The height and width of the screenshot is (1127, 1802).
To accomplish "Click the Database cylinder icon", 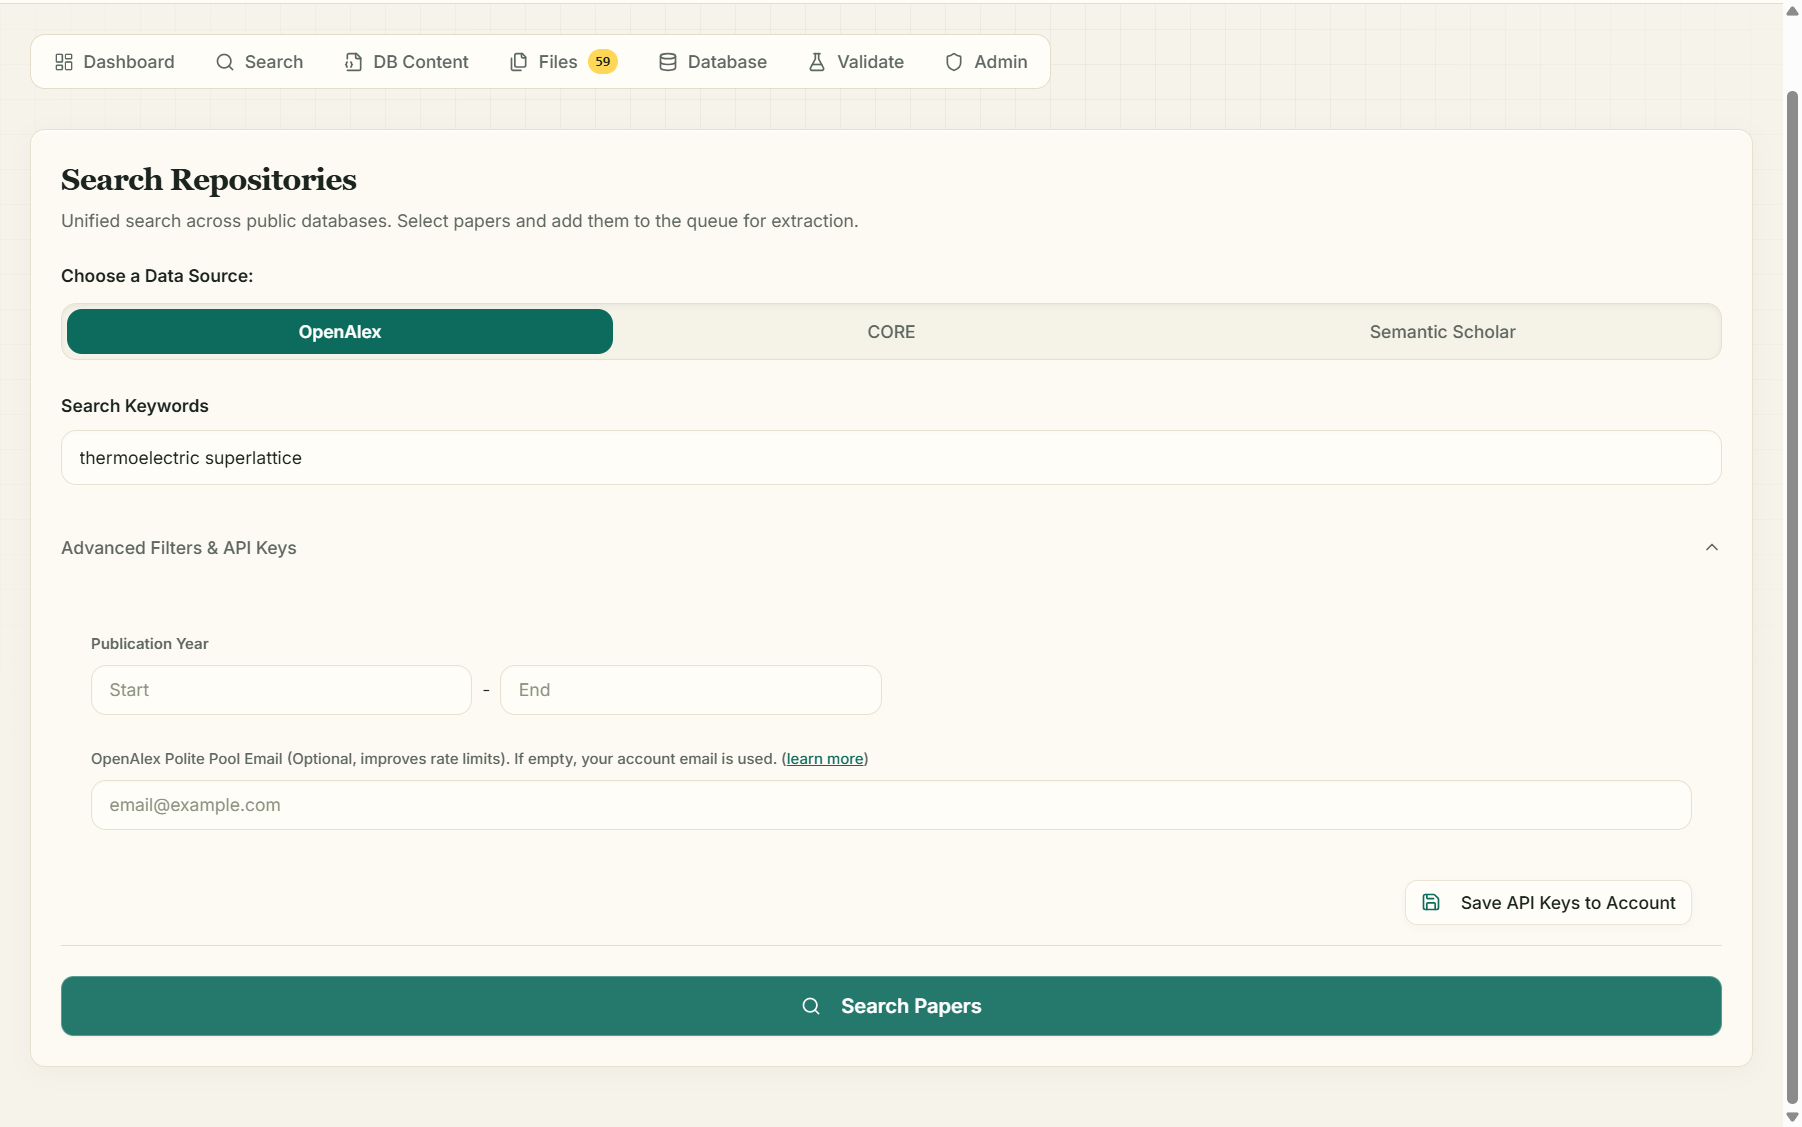I will (x=668, y=62).
